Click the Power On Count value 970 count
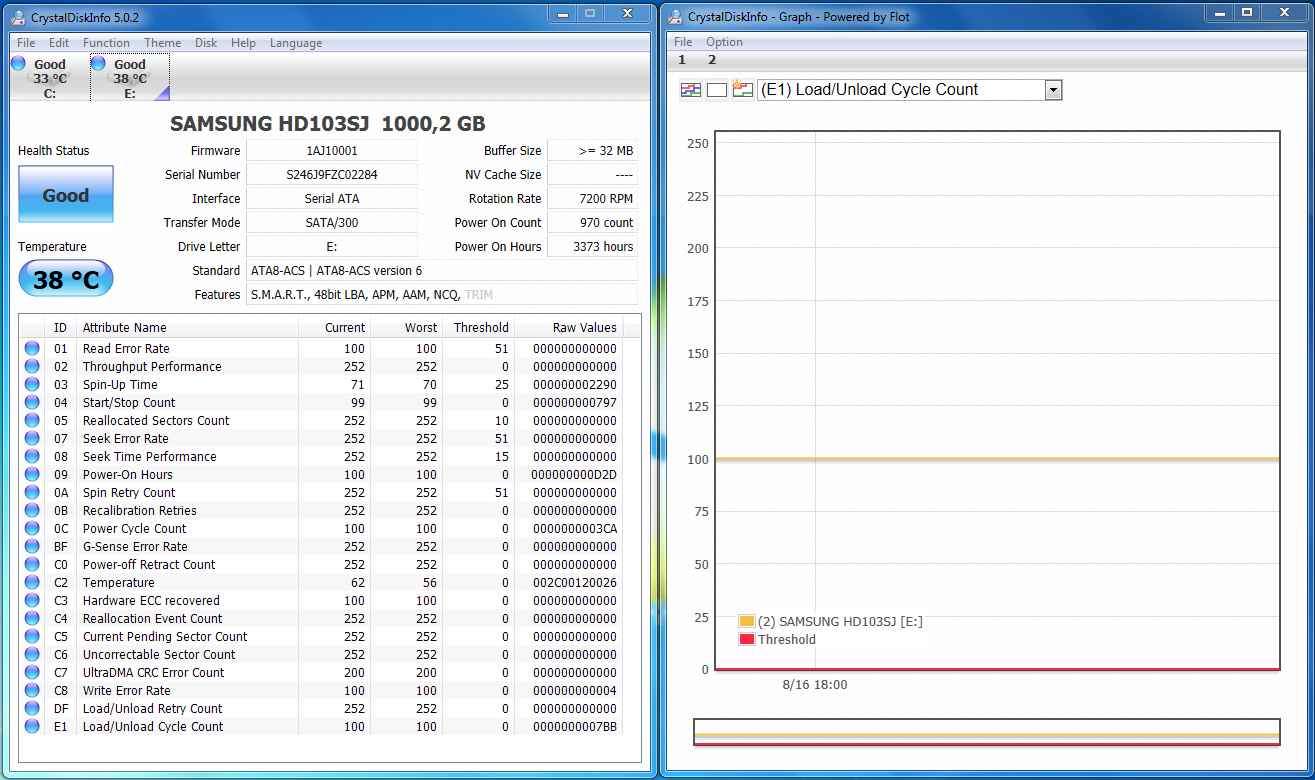The height and width of the screenshot is (780, 1315). pos(592,223)
